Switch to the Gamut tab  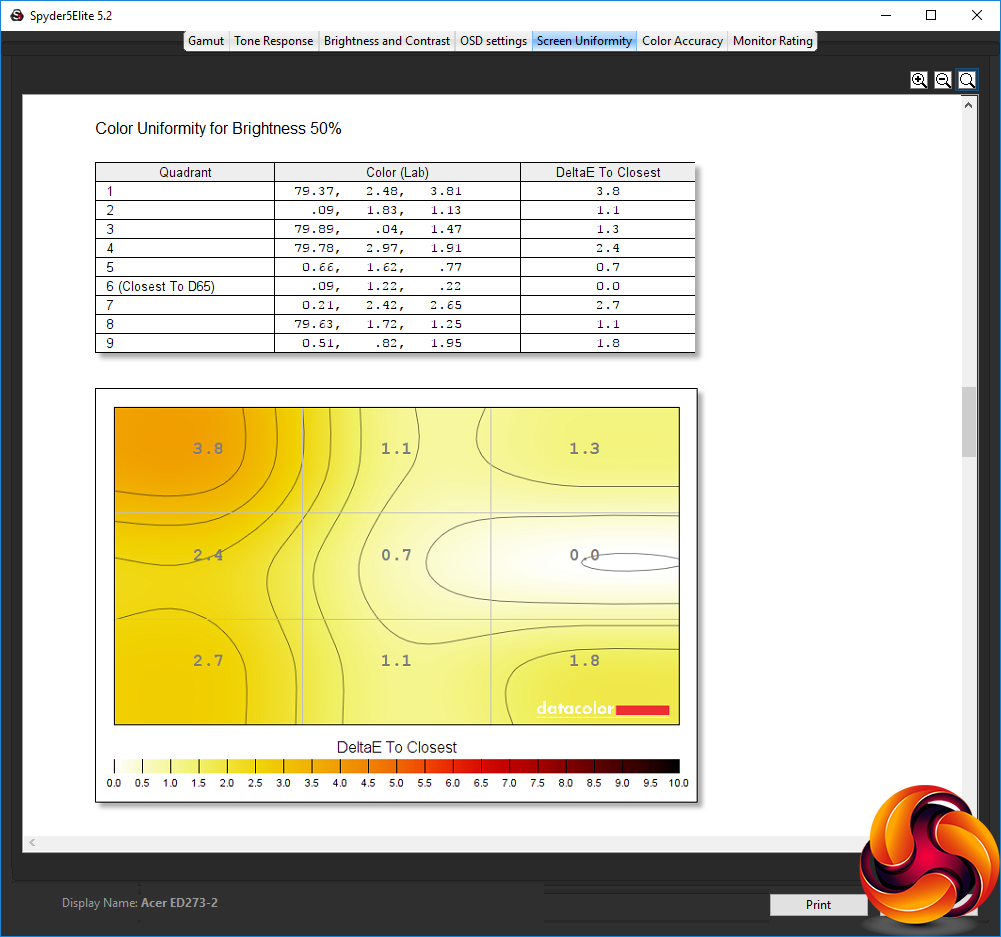point(206,41)
